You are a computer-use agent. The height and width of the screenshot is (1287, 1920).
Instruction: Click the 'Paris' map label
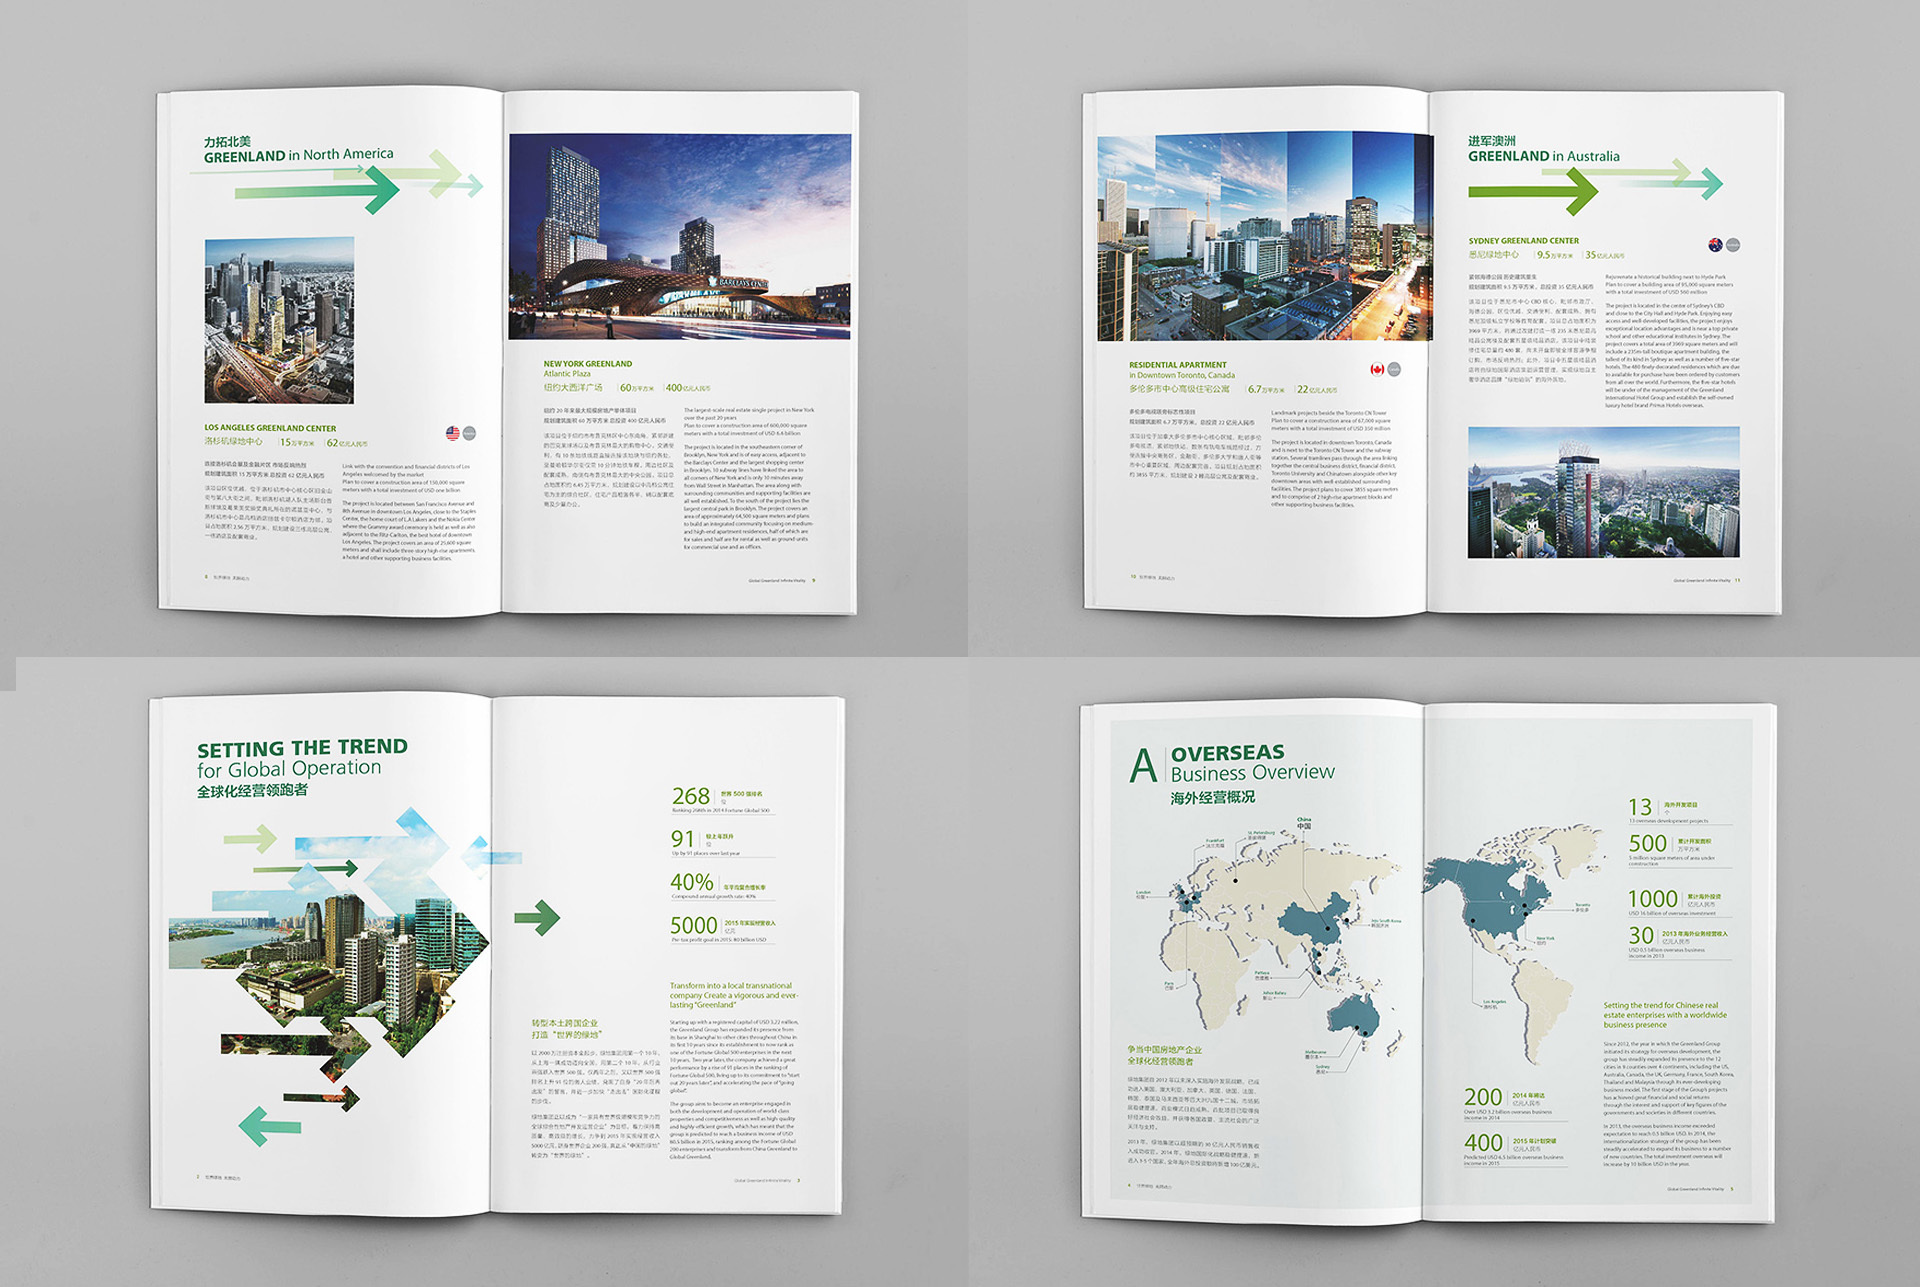(x=1169, y=985)
